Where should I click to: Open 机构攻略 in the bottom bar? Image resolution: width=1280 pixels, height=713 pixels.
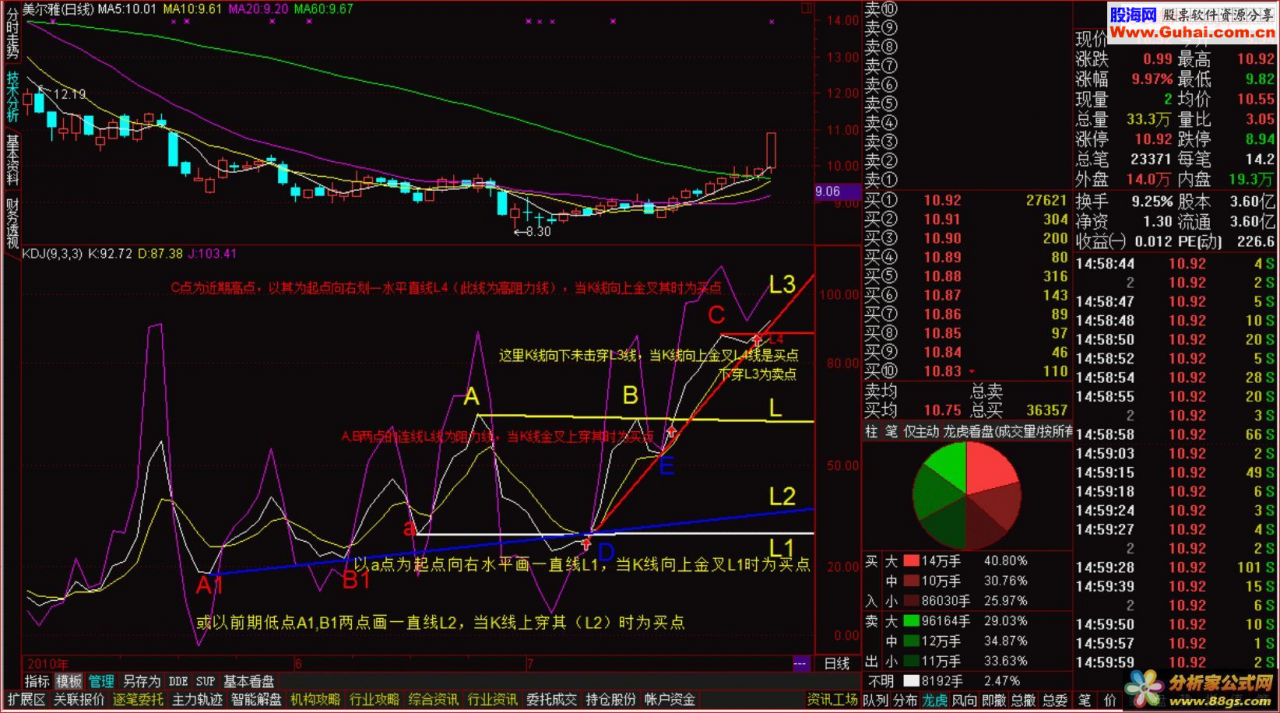[315, 700]
